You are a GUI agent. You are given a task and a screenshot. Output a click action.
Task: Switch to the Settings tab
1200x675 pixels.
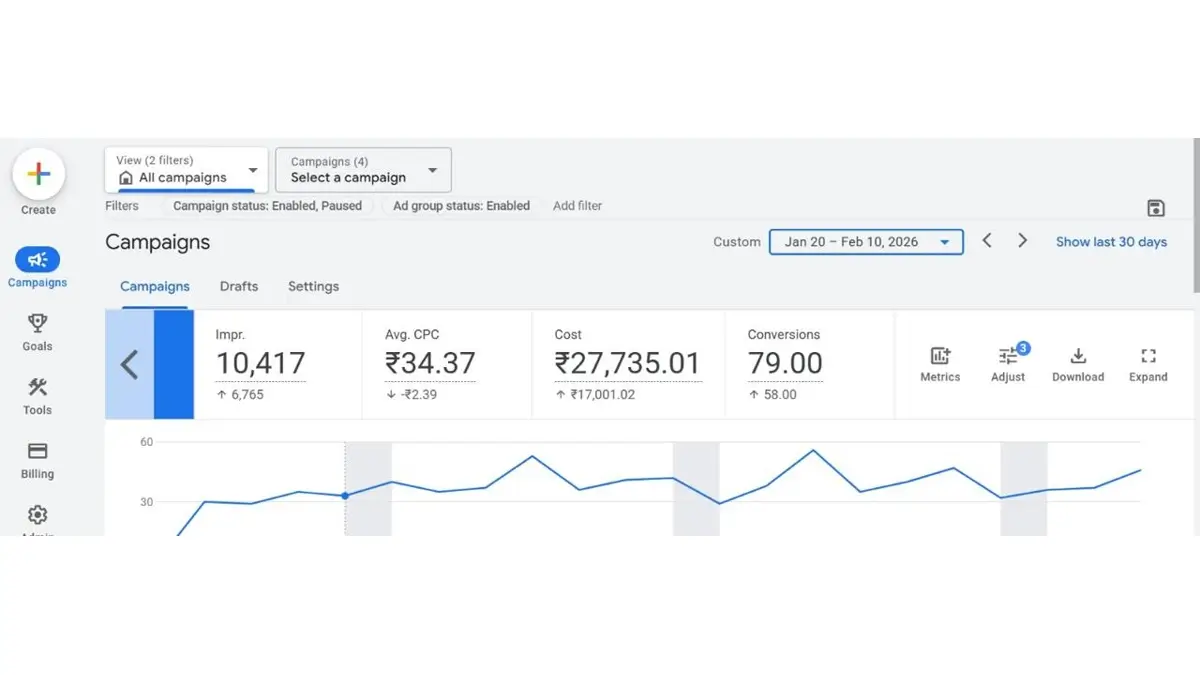click(x=313, y=286)
